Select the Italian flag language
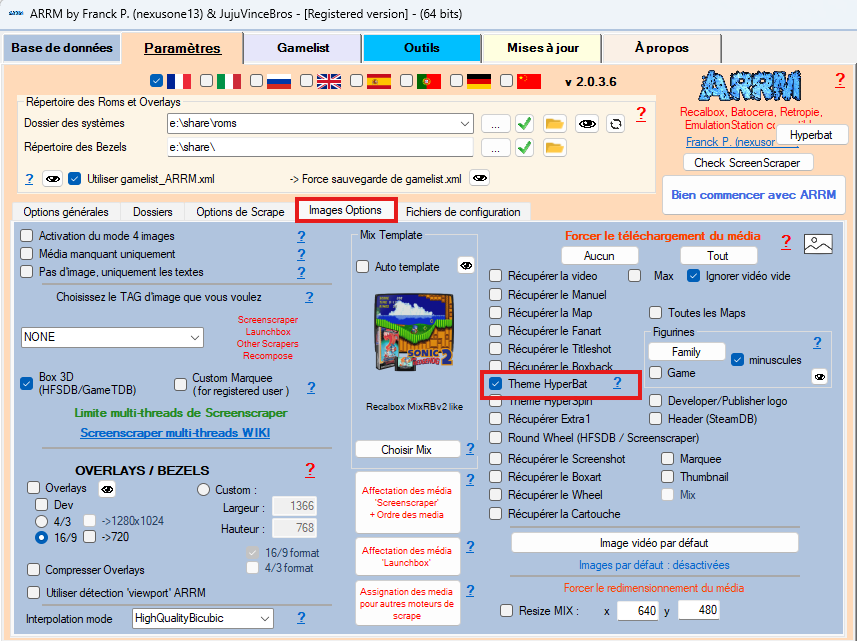The image size is (857, 641). (x=229, y=81)
